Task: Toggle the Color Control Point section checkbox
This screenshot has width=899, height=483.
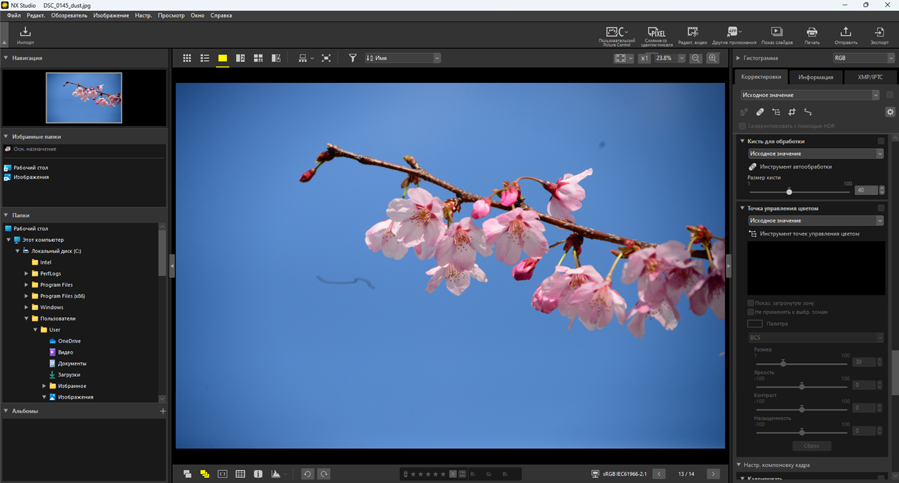Action: [881, 208]
